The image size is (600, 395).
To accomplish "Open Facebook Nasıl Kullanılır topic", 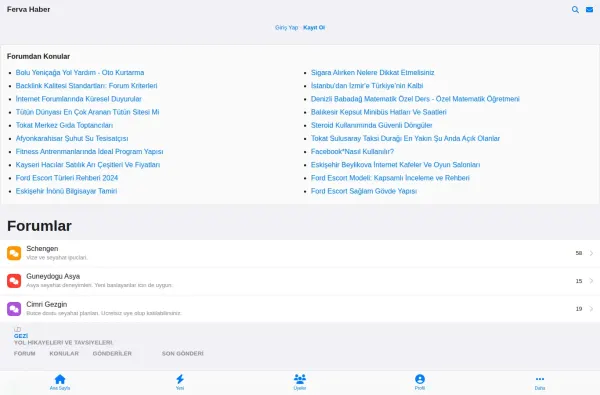I will (x=352, y=152).
